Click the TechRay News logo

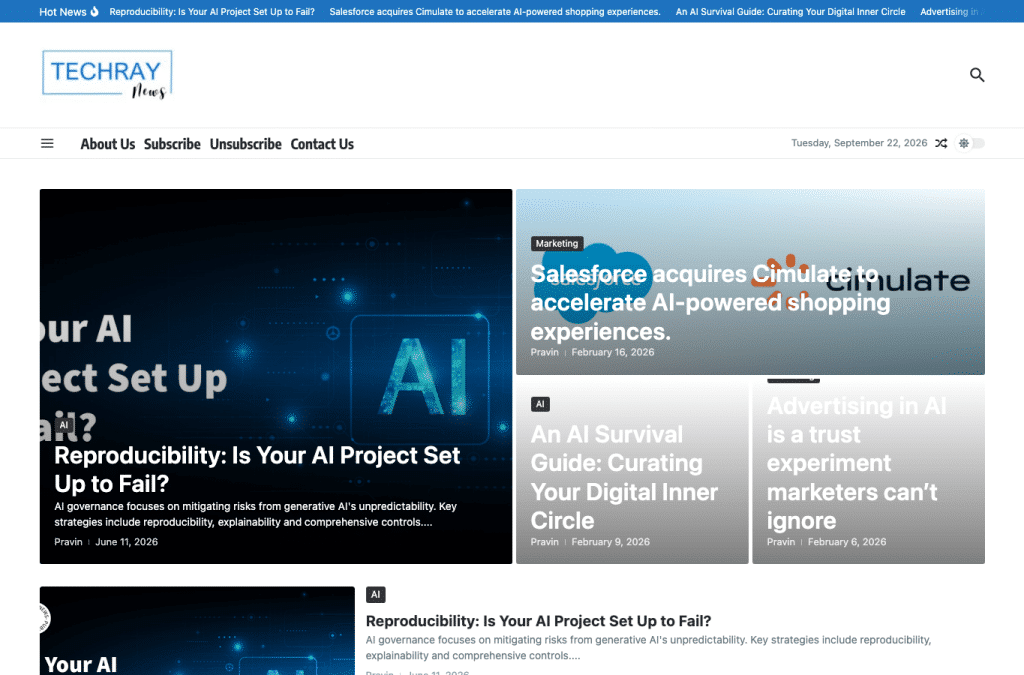pos(107,74)
